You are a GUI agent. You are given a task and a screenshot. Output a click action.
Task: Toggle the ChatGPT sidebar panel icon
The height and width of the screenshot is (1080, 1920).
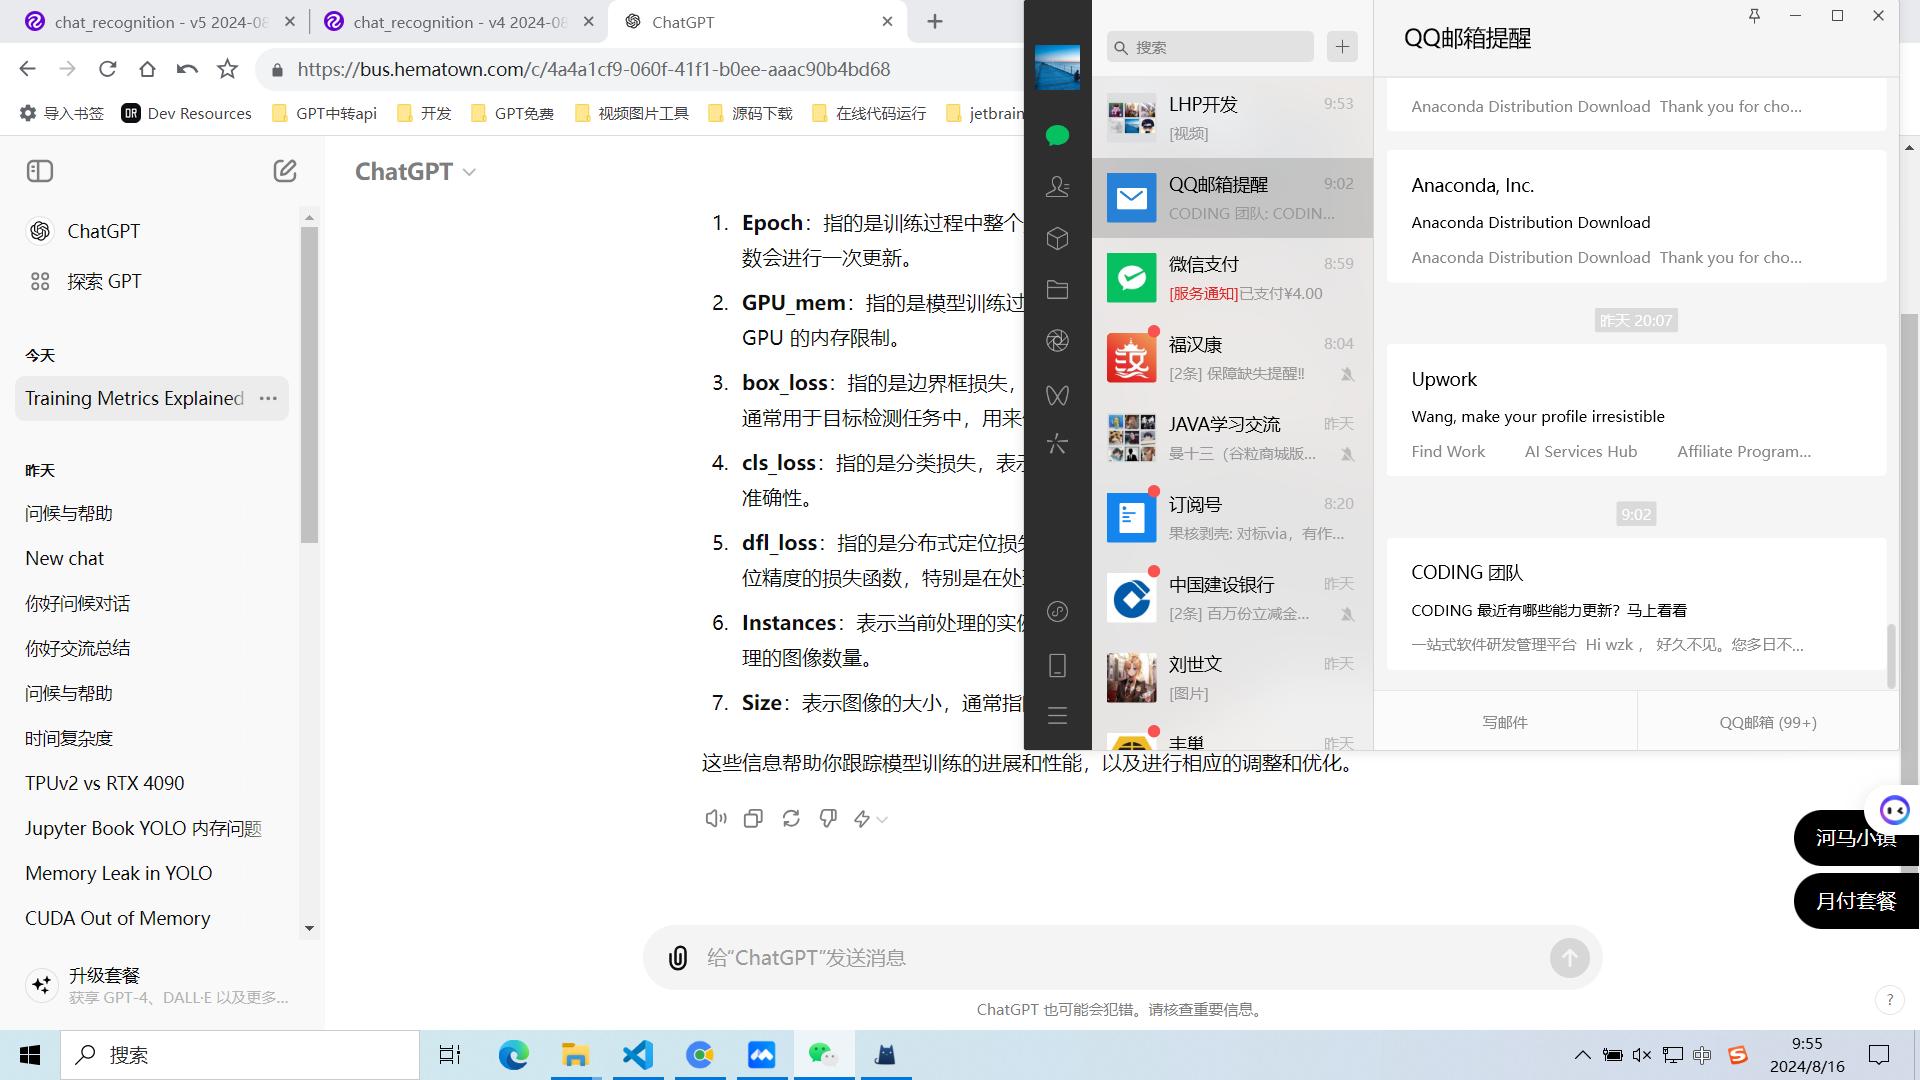[40, 171]
